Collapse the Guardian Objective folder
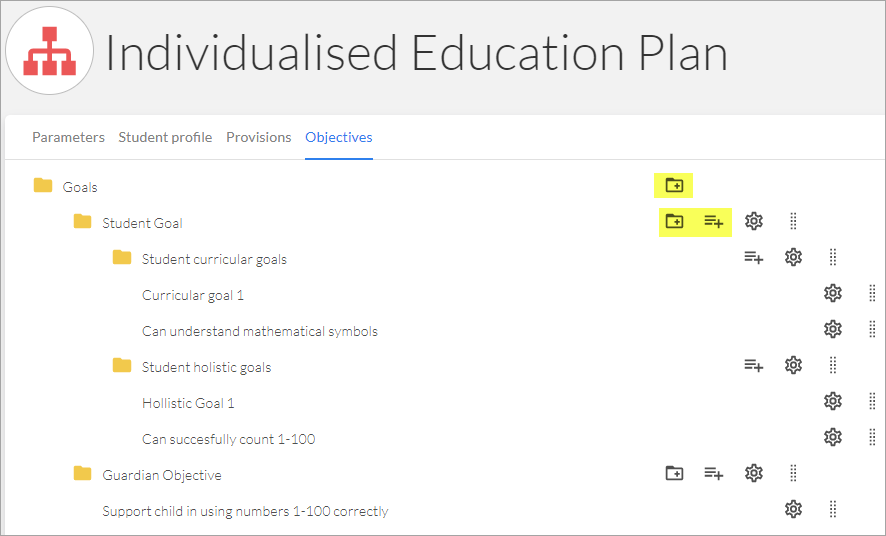This screenshot has width=886, height=536. (82, 473)
